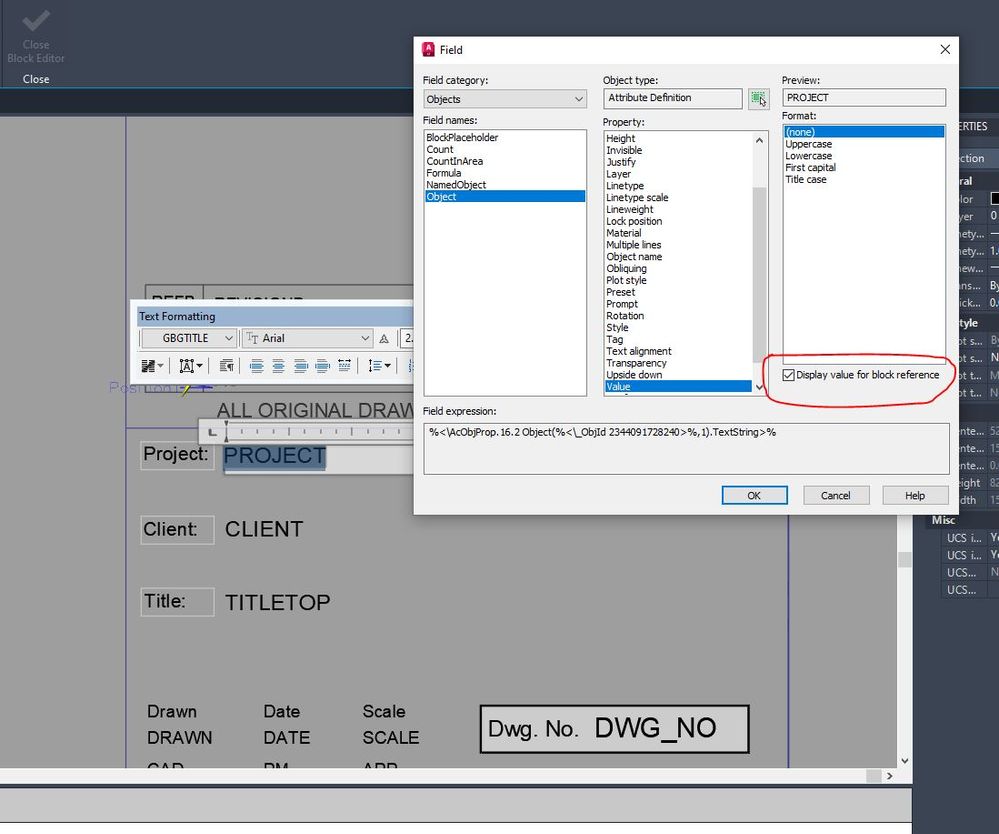Select CountInArea in Field names
The height and width of the screenshot is (834, 999).
pos(454,161)
